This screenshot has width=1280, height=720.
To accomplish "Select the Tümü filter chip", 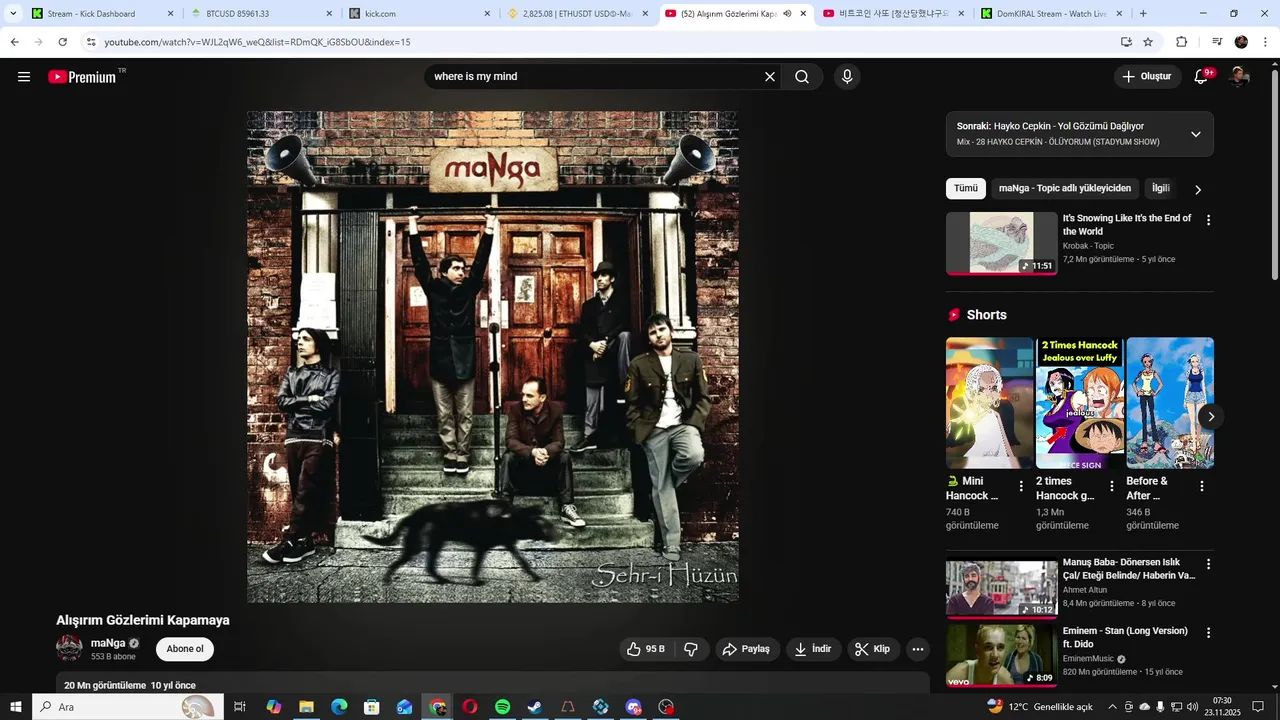I will [966, 188].
